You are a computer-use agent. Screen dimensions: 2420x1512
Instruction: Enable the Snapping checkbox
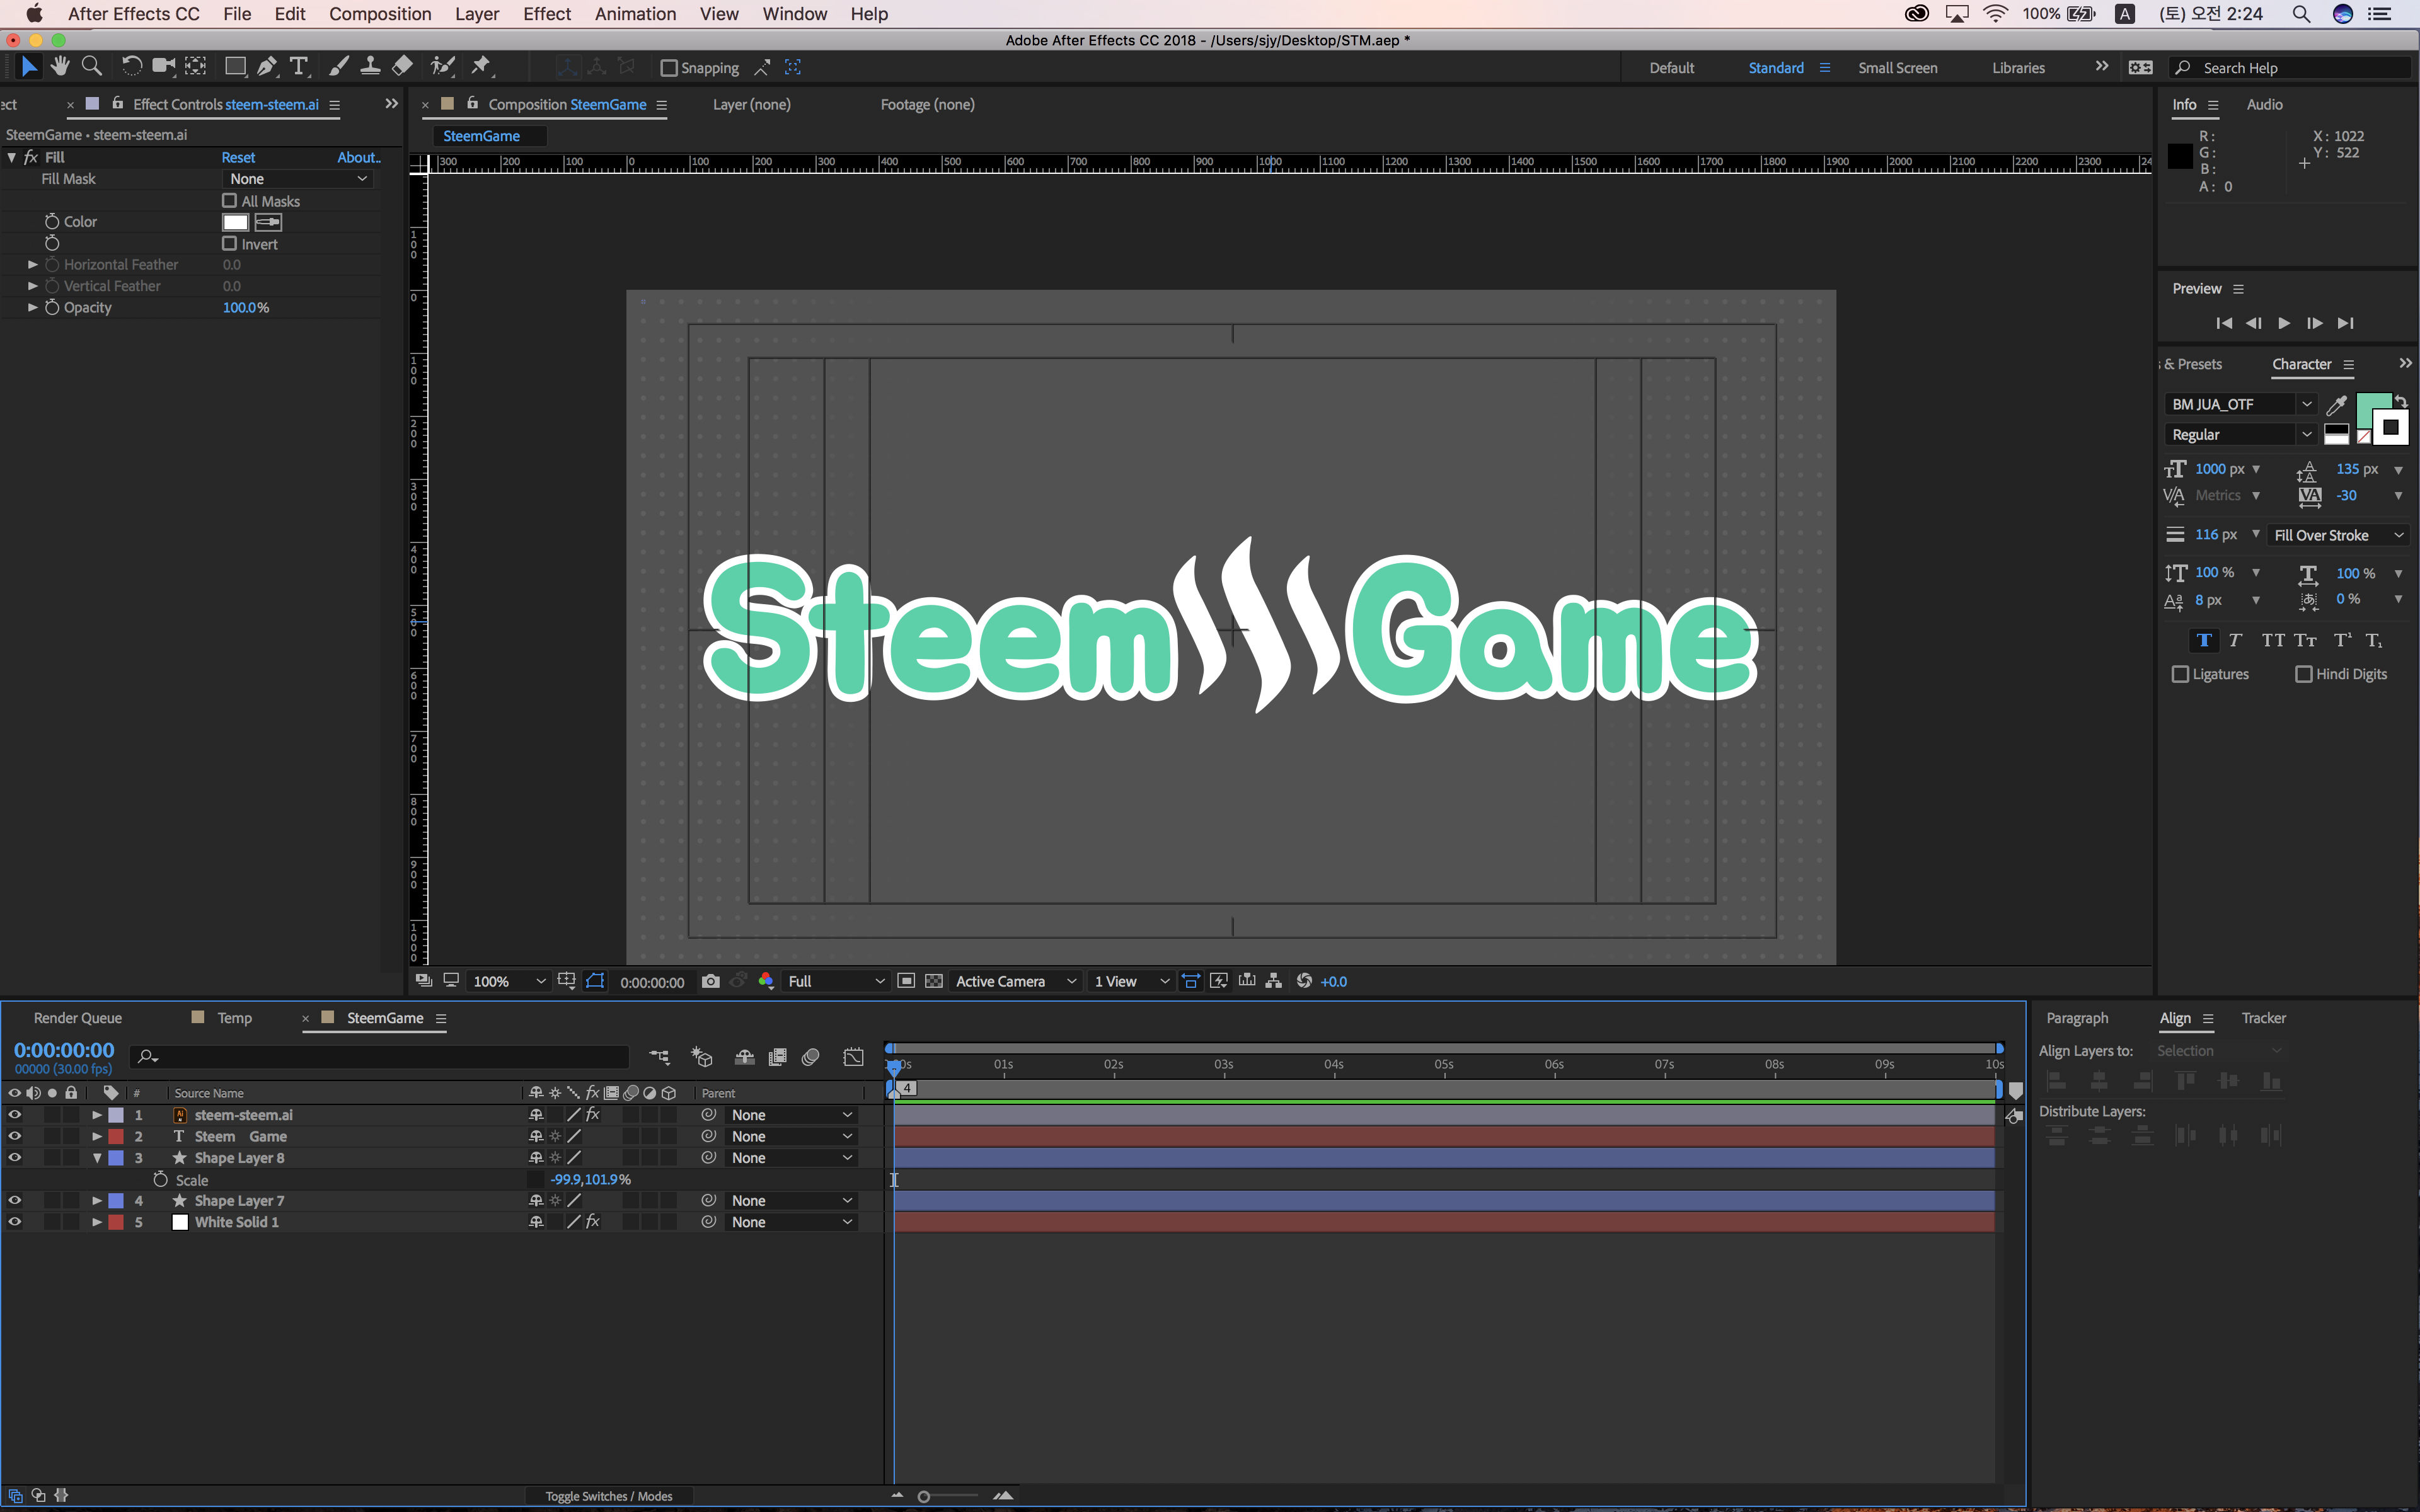669,68
